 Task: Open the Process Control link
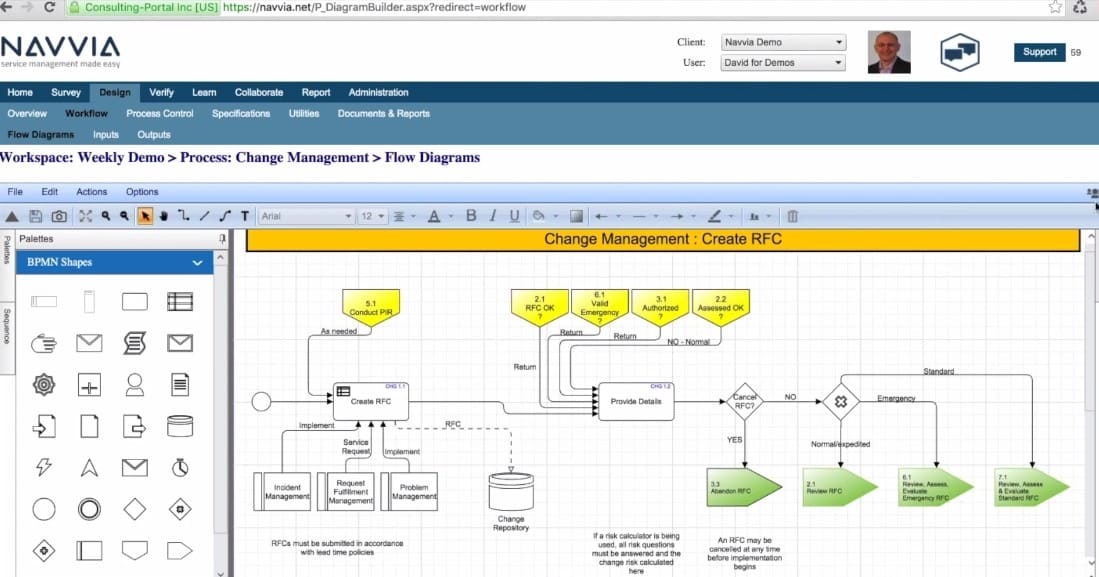coord(160,114)
